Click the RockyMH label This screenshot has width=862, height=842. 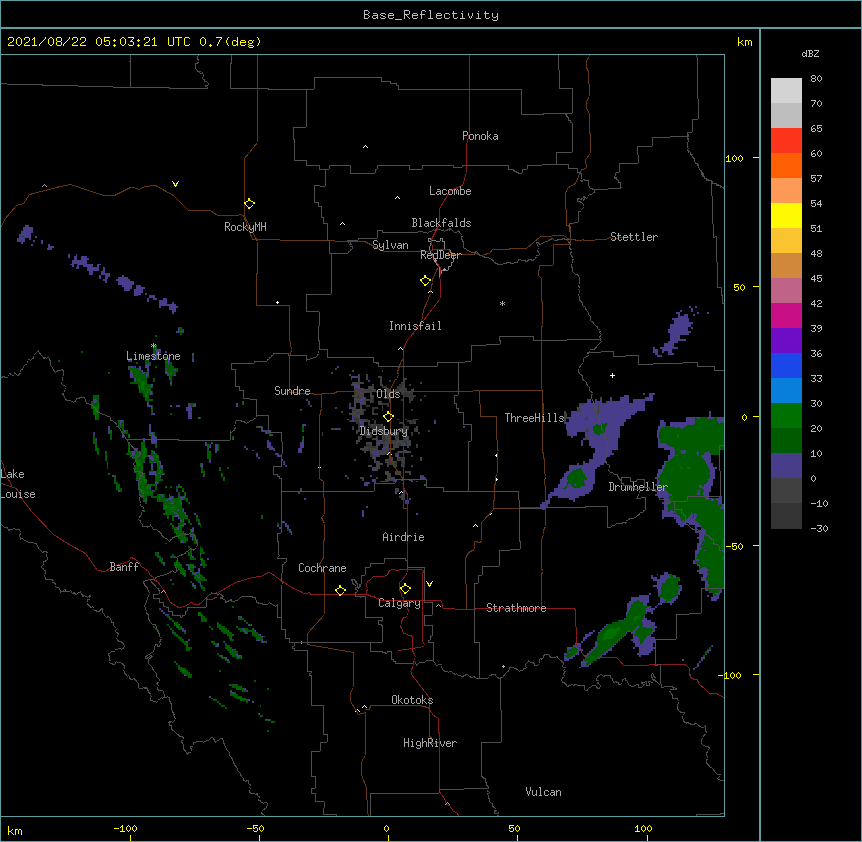[x=245, y=227]
